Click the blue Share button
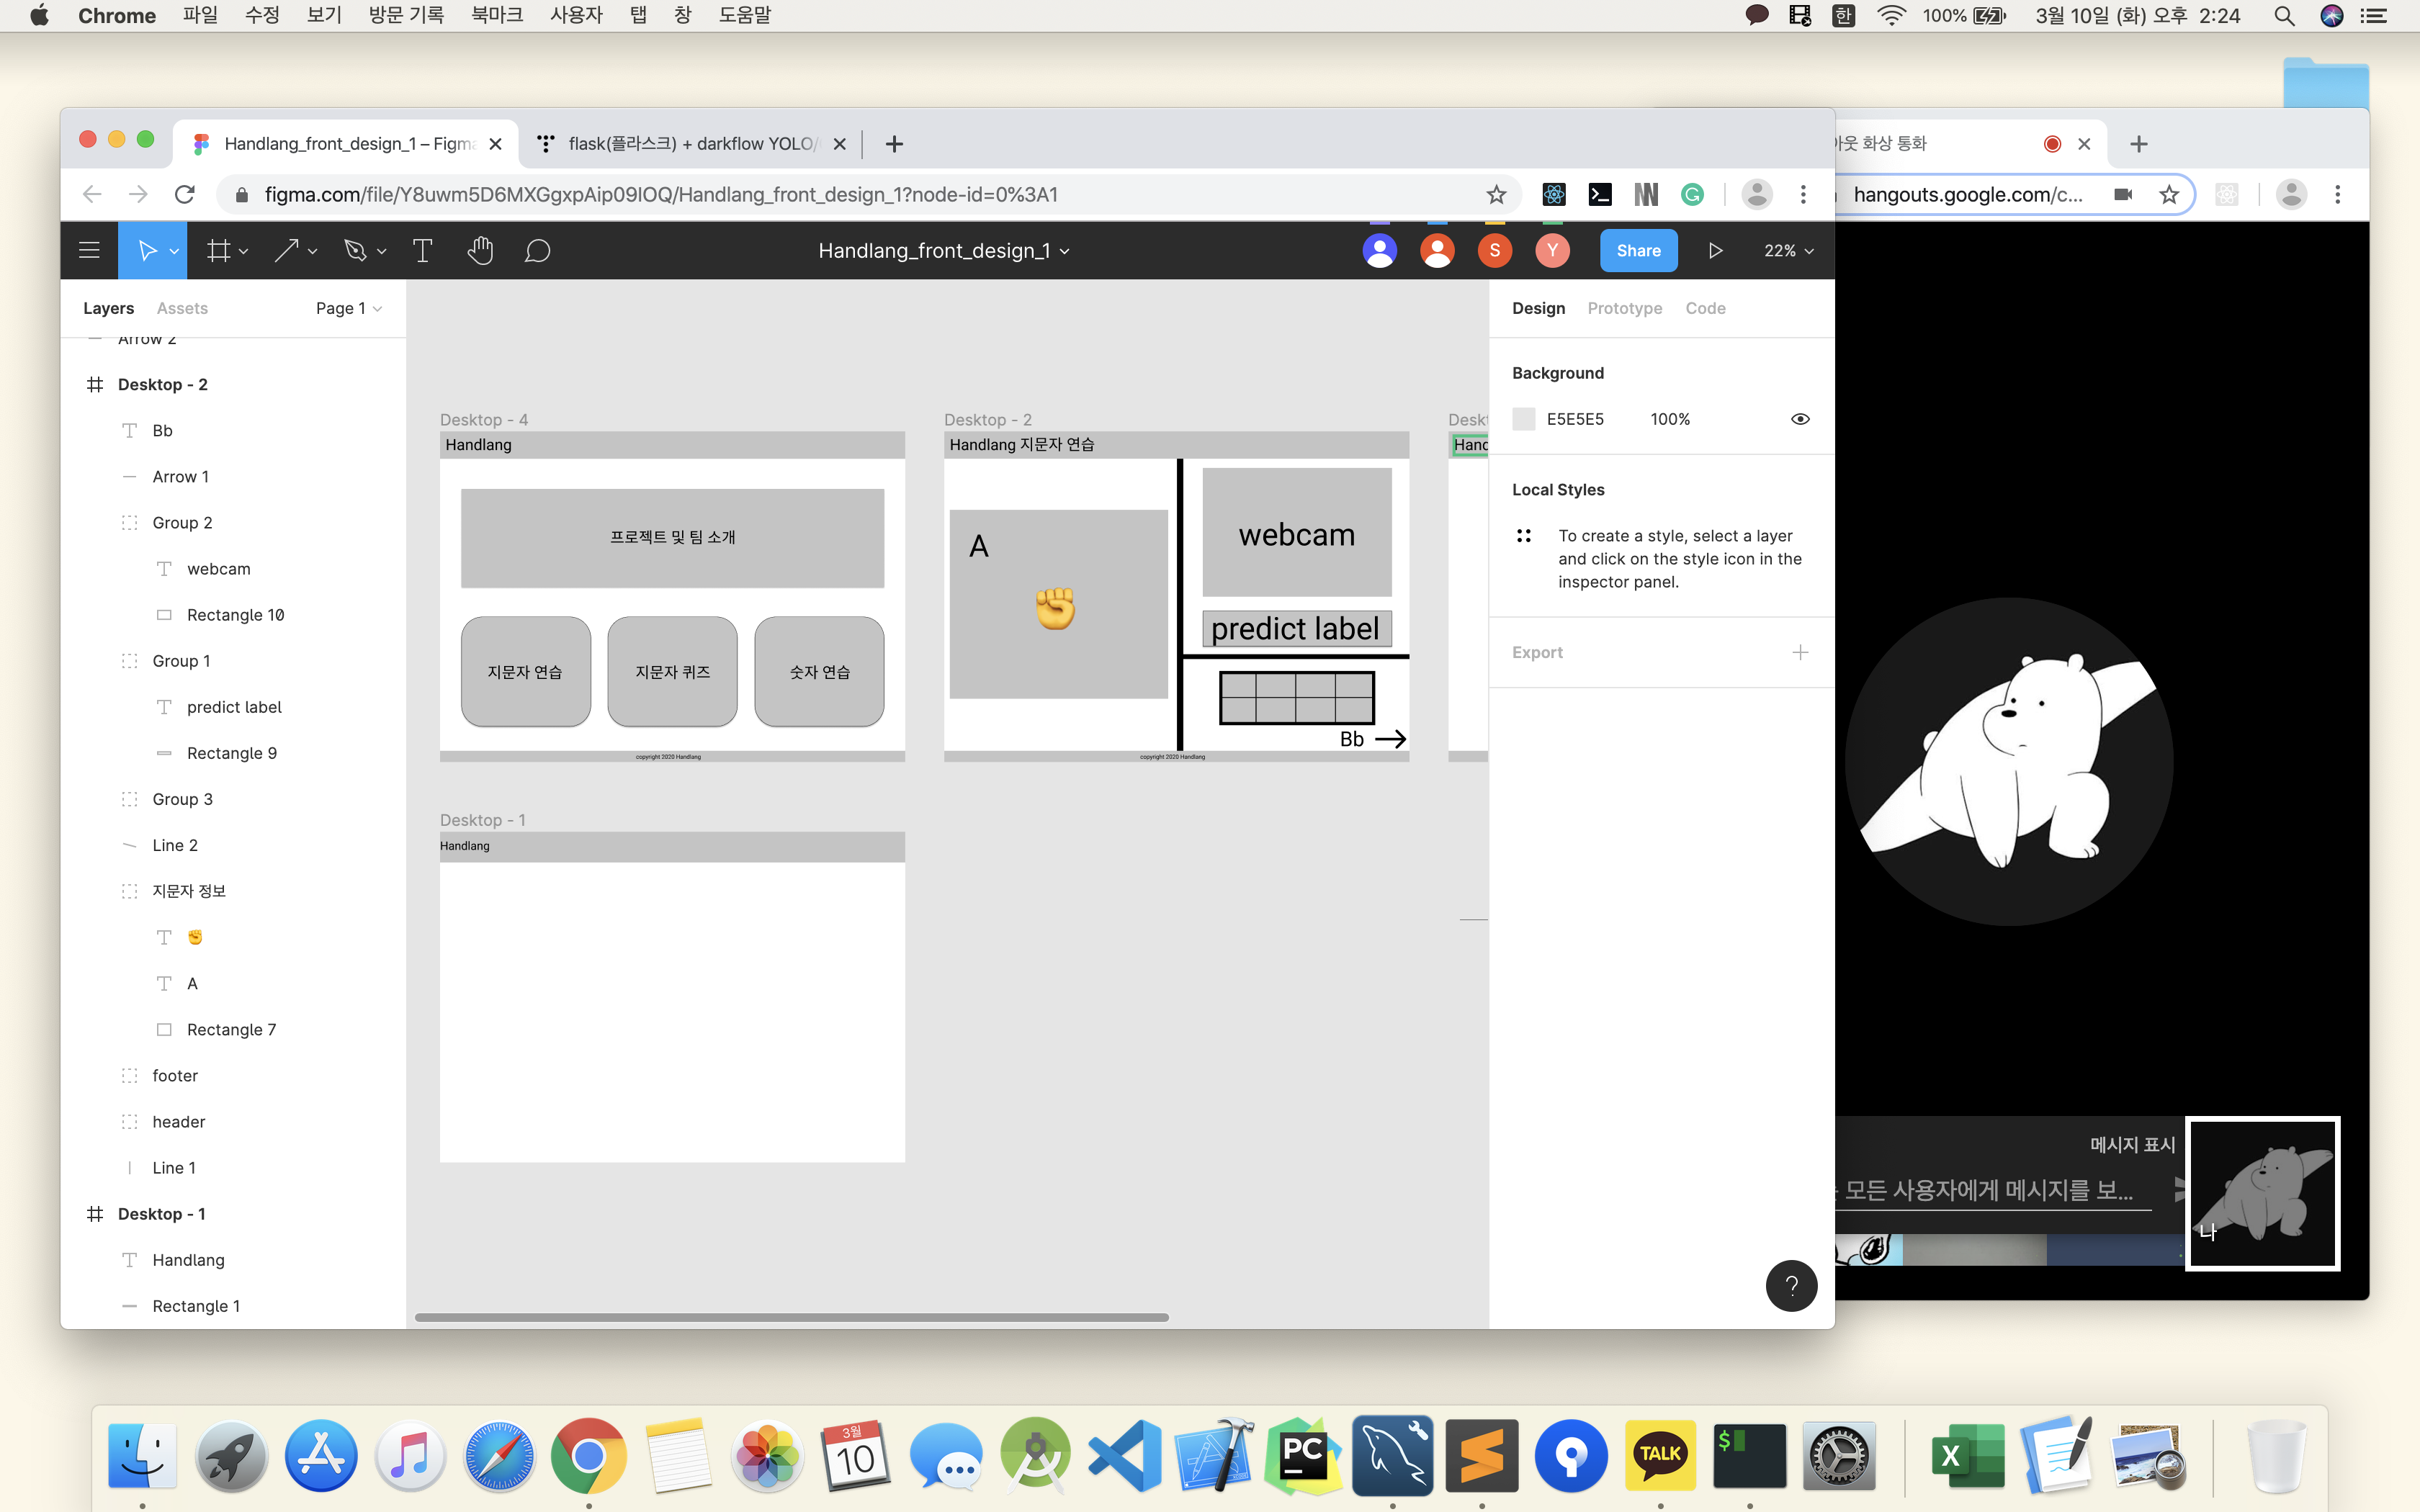This screenshot has height=1512, width=2420. tap(1638, 251)
